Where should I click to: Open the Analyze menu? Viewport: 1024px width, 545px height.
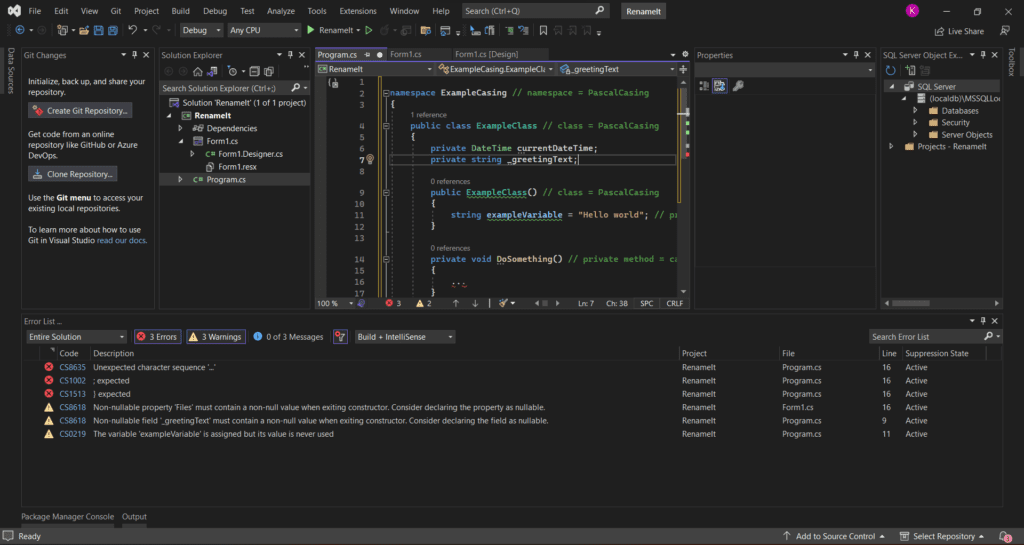pos(281,11)
